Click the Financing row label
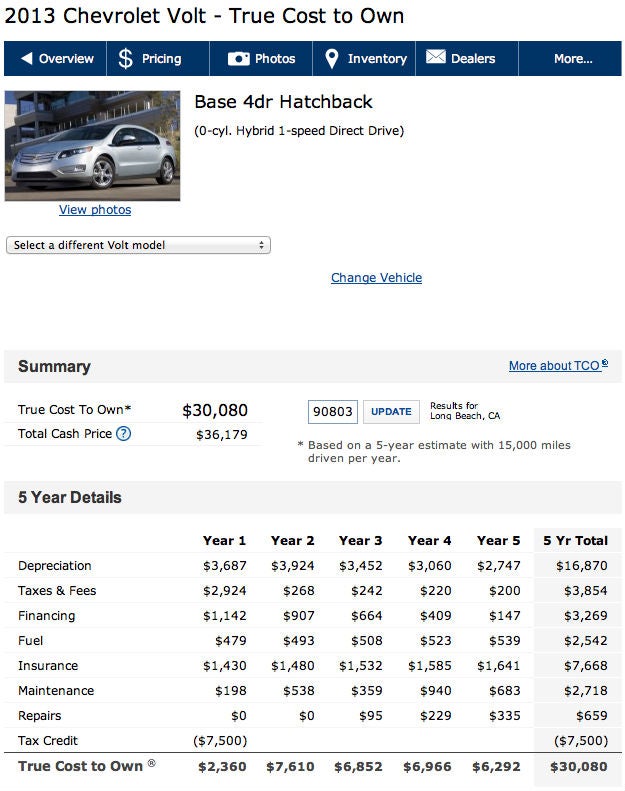 (46, 615)
